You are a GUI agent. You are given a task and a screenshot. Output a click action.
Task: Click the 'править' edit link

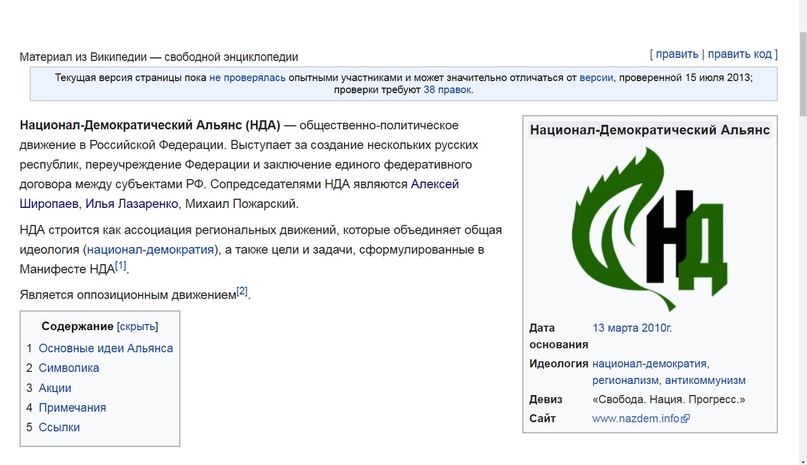676,54
